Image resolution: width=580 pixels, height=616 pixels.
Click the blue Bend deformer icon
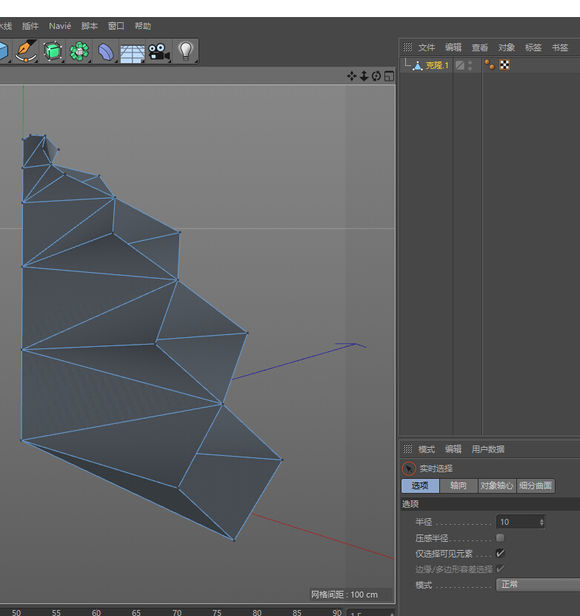click(105, 52)
